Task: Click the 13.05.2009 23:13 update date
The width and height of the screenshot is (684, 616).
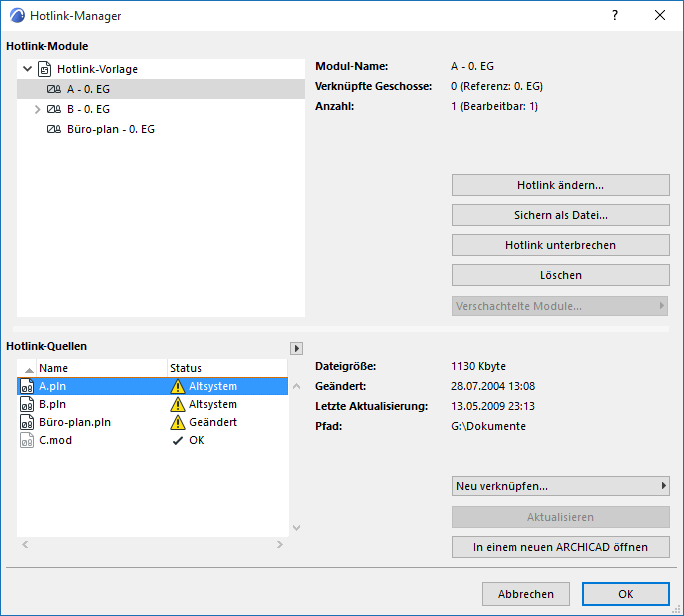Action: pos(493,406)
